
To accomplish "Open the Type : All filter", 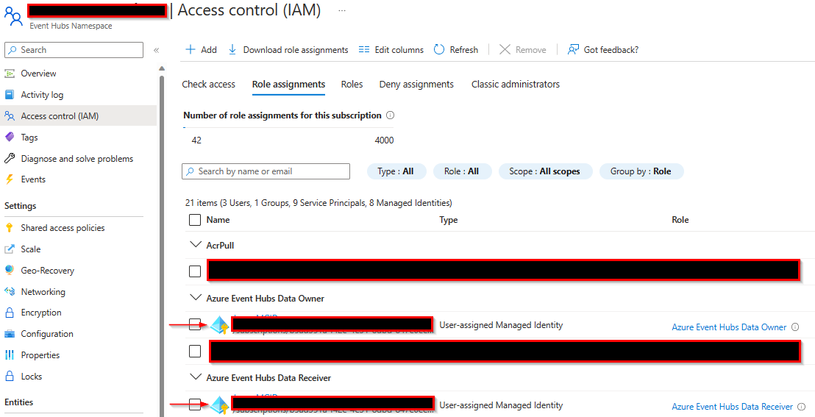I will 397,171.
